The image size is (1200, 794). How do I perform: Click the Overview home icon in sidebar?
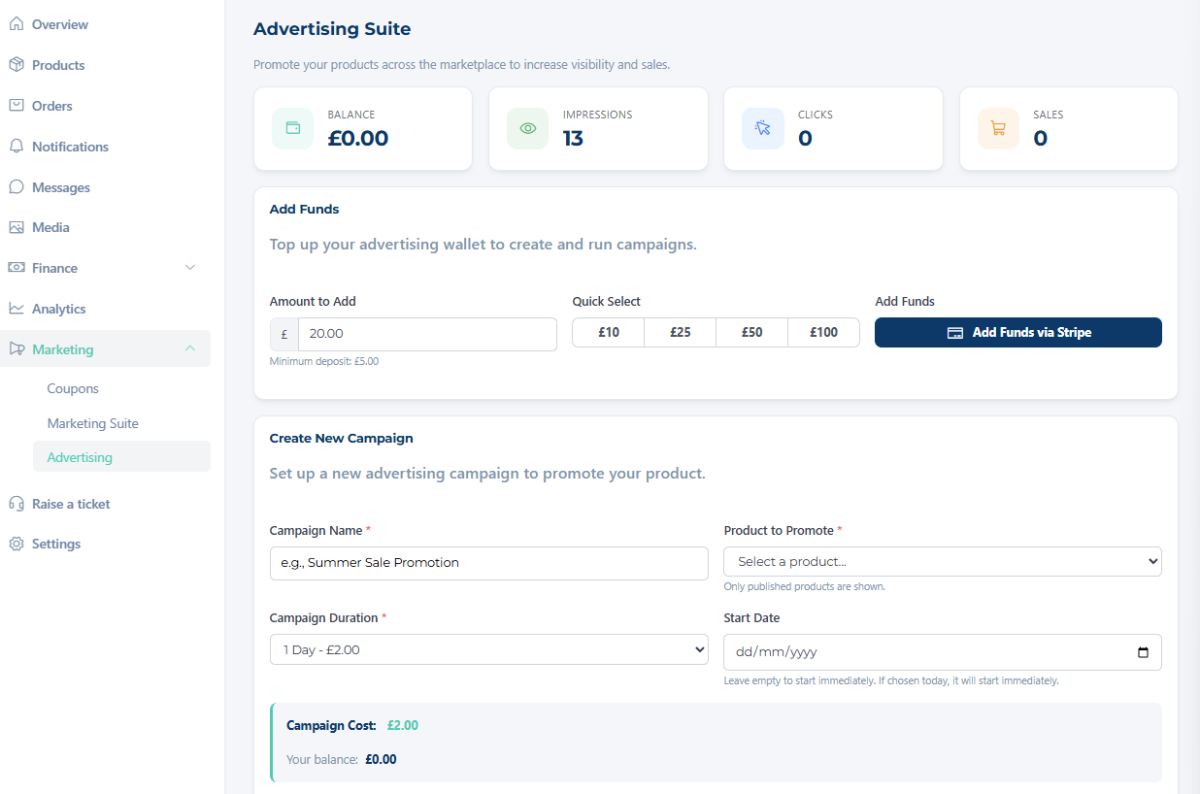(16, 24)
